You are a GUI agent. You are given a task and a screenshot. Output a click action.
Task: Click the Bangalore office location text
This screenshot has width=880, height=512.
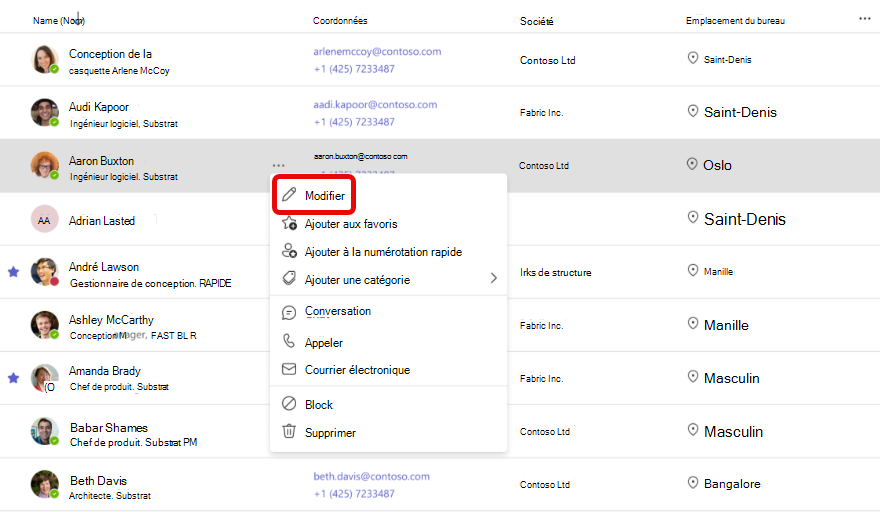tap(732, 484)
